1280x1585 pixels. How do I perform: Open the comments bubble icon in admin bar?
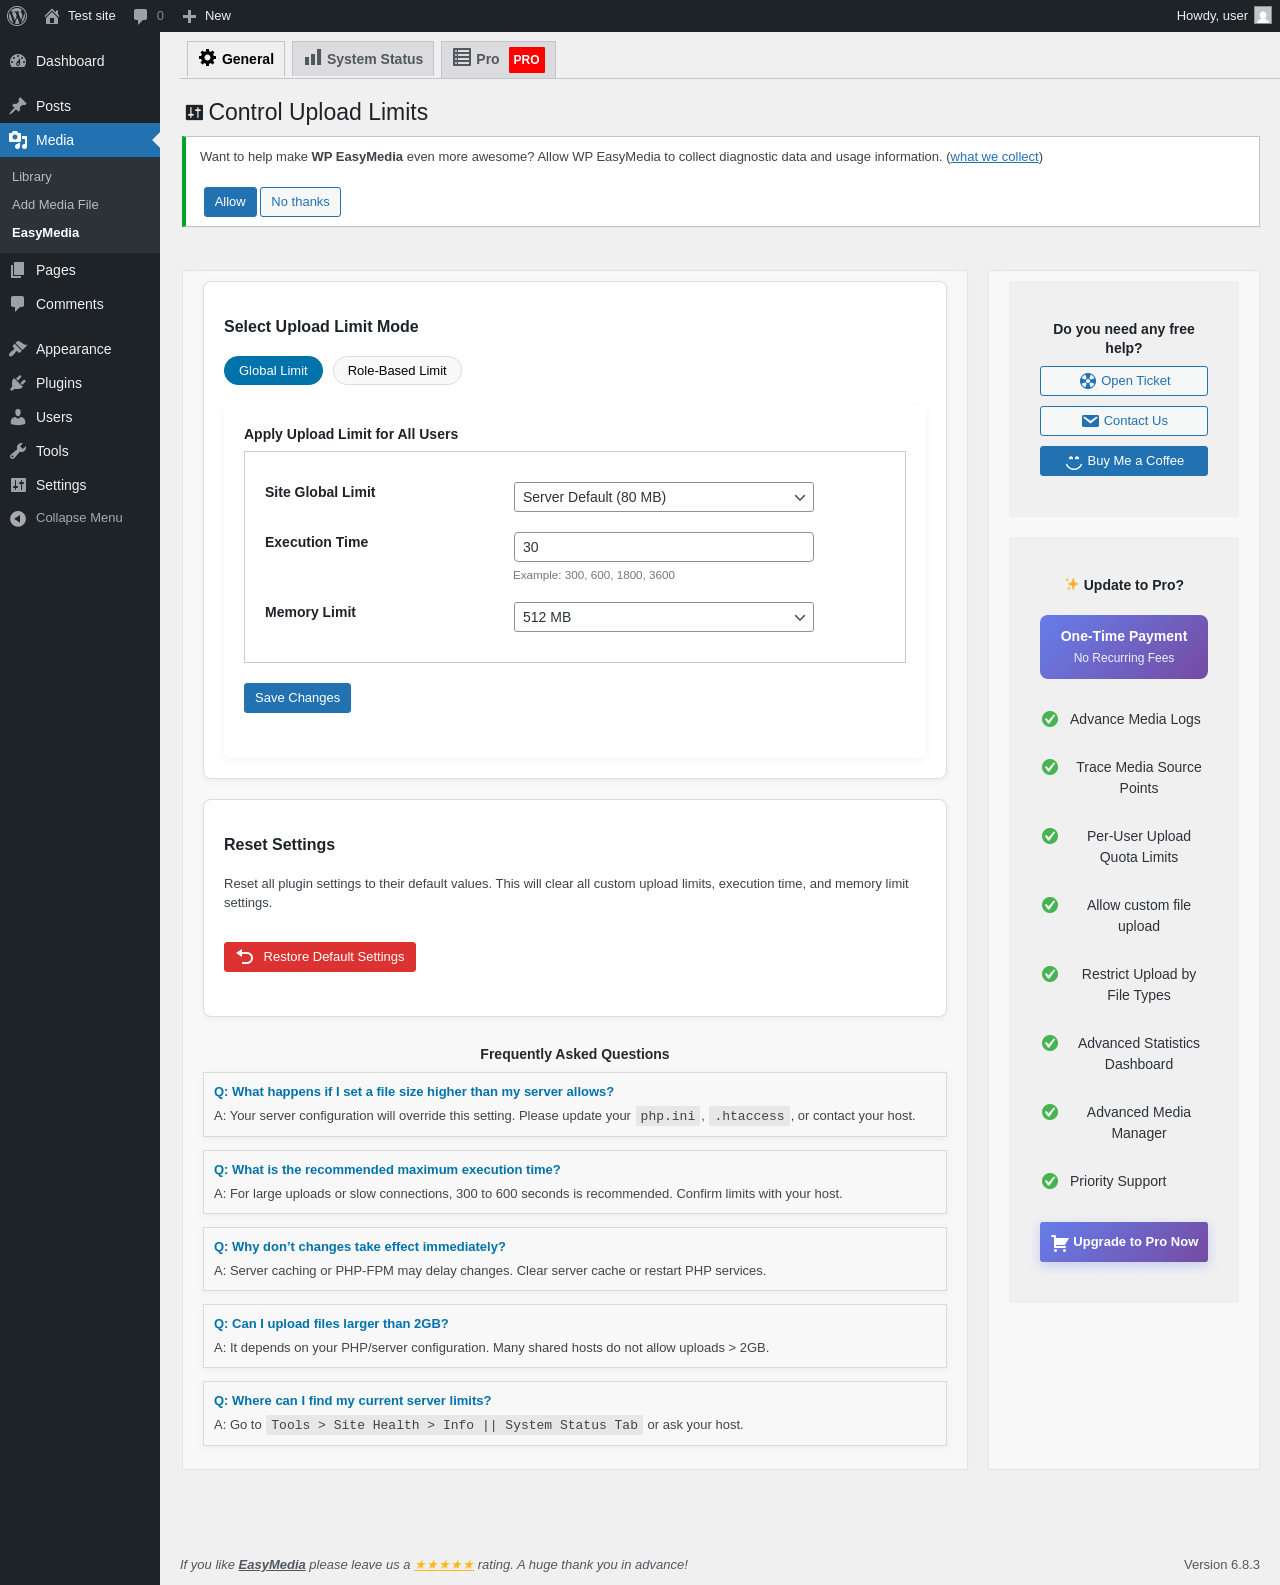pyautogui.click(x=141, y=16)
